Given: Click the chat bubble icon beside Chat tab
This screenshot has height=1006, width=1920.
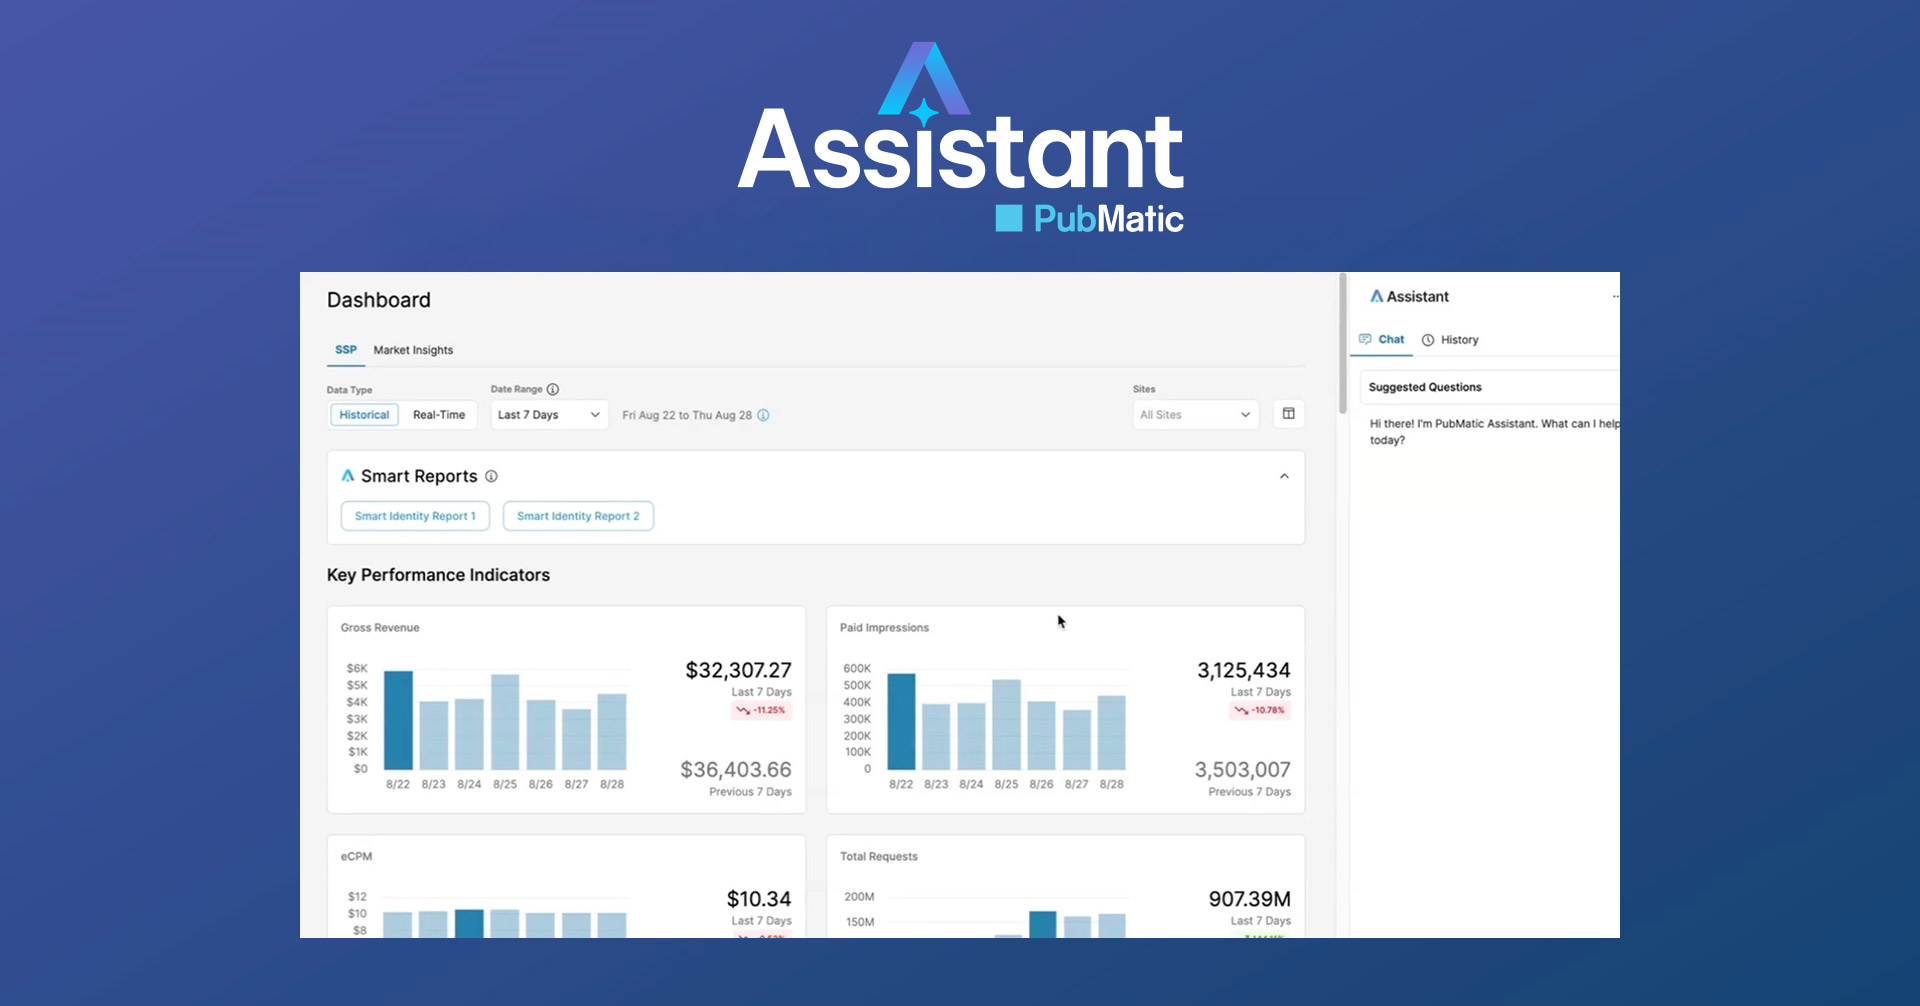Looking at the screenshot, I should click(x=1363, y=339).
